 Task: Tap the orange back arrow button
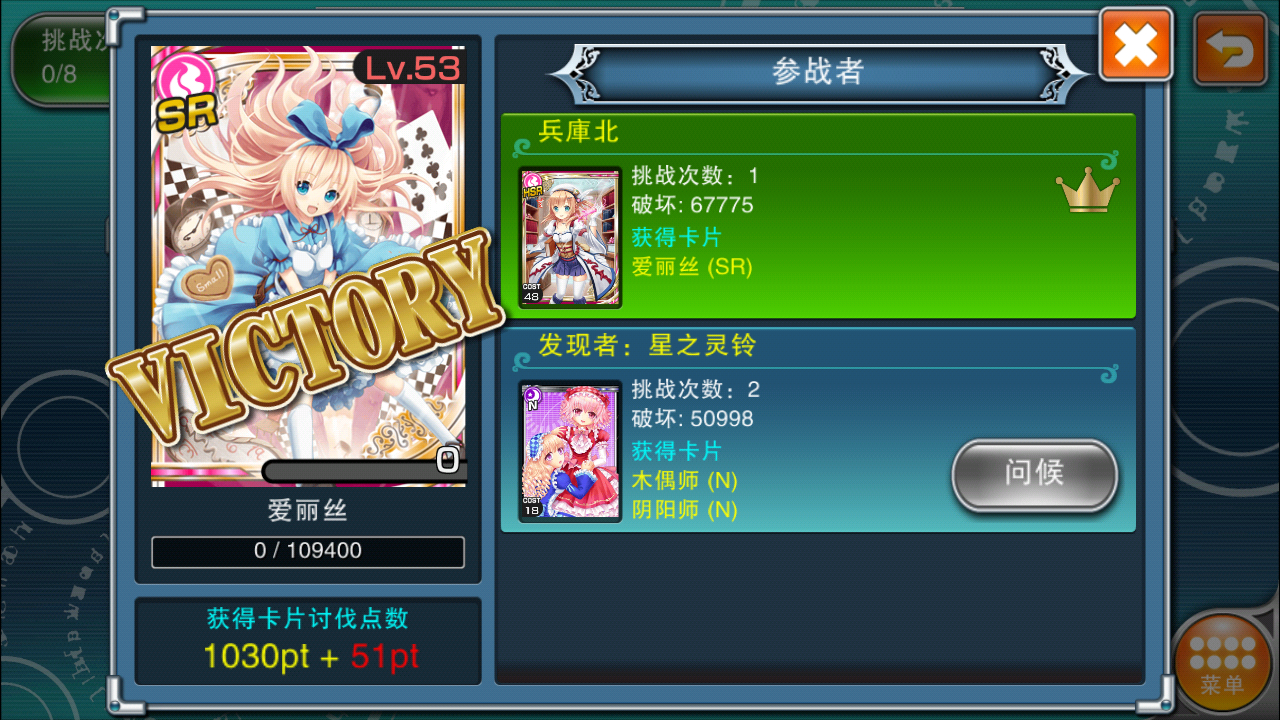[1229, 49]
